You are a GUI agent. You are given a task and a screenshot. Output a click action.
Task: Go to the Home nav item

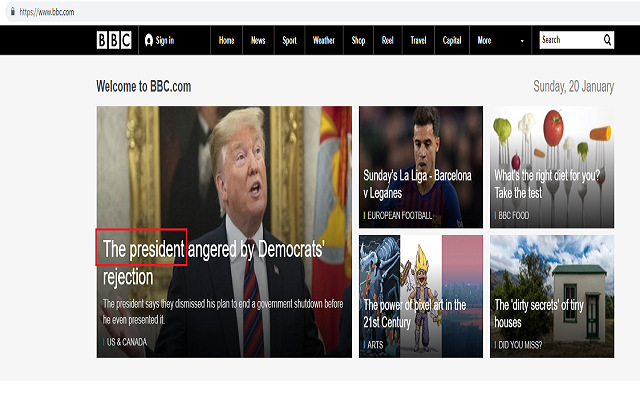pyautogui.click(x=227, y=40)
